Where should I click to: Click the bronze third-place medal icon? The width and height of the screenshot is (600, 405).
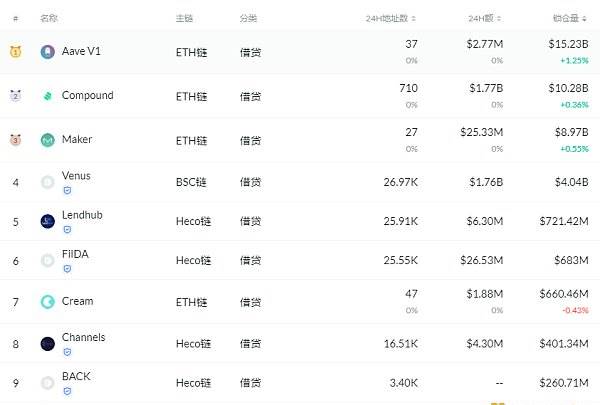(x=15, y=140)
